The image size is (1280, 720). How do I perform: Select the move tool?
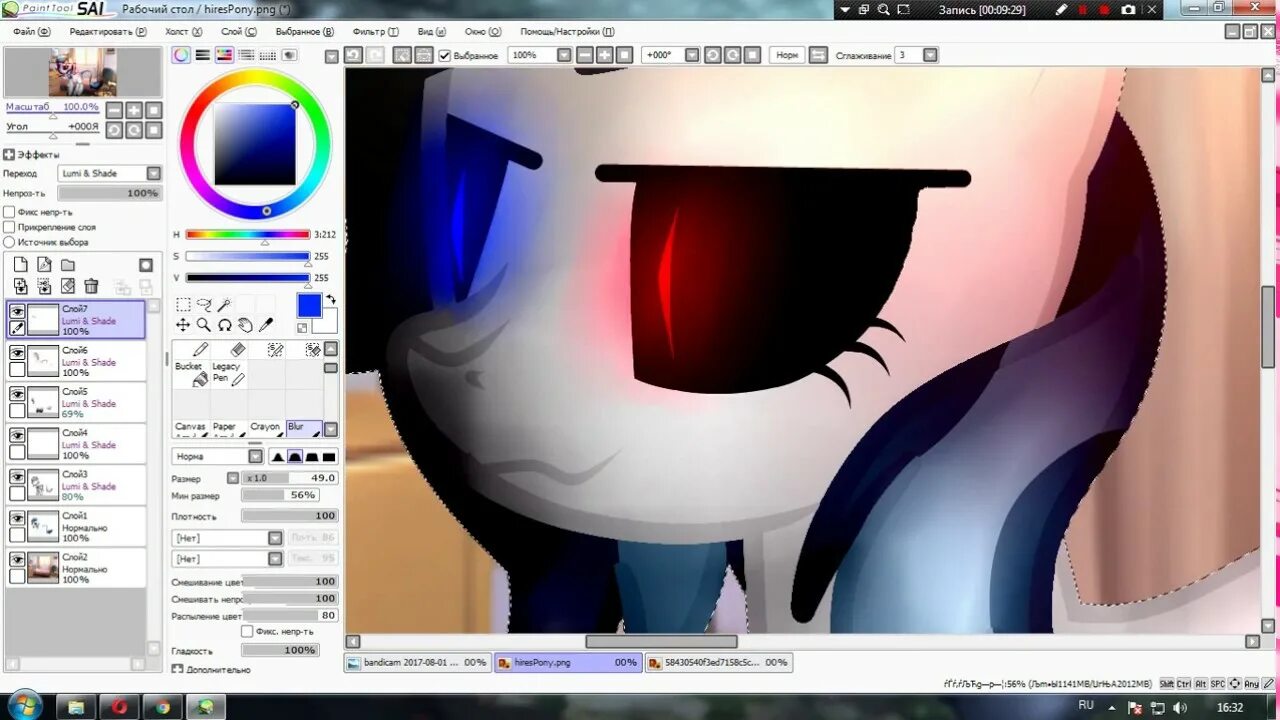click(183, 325)
